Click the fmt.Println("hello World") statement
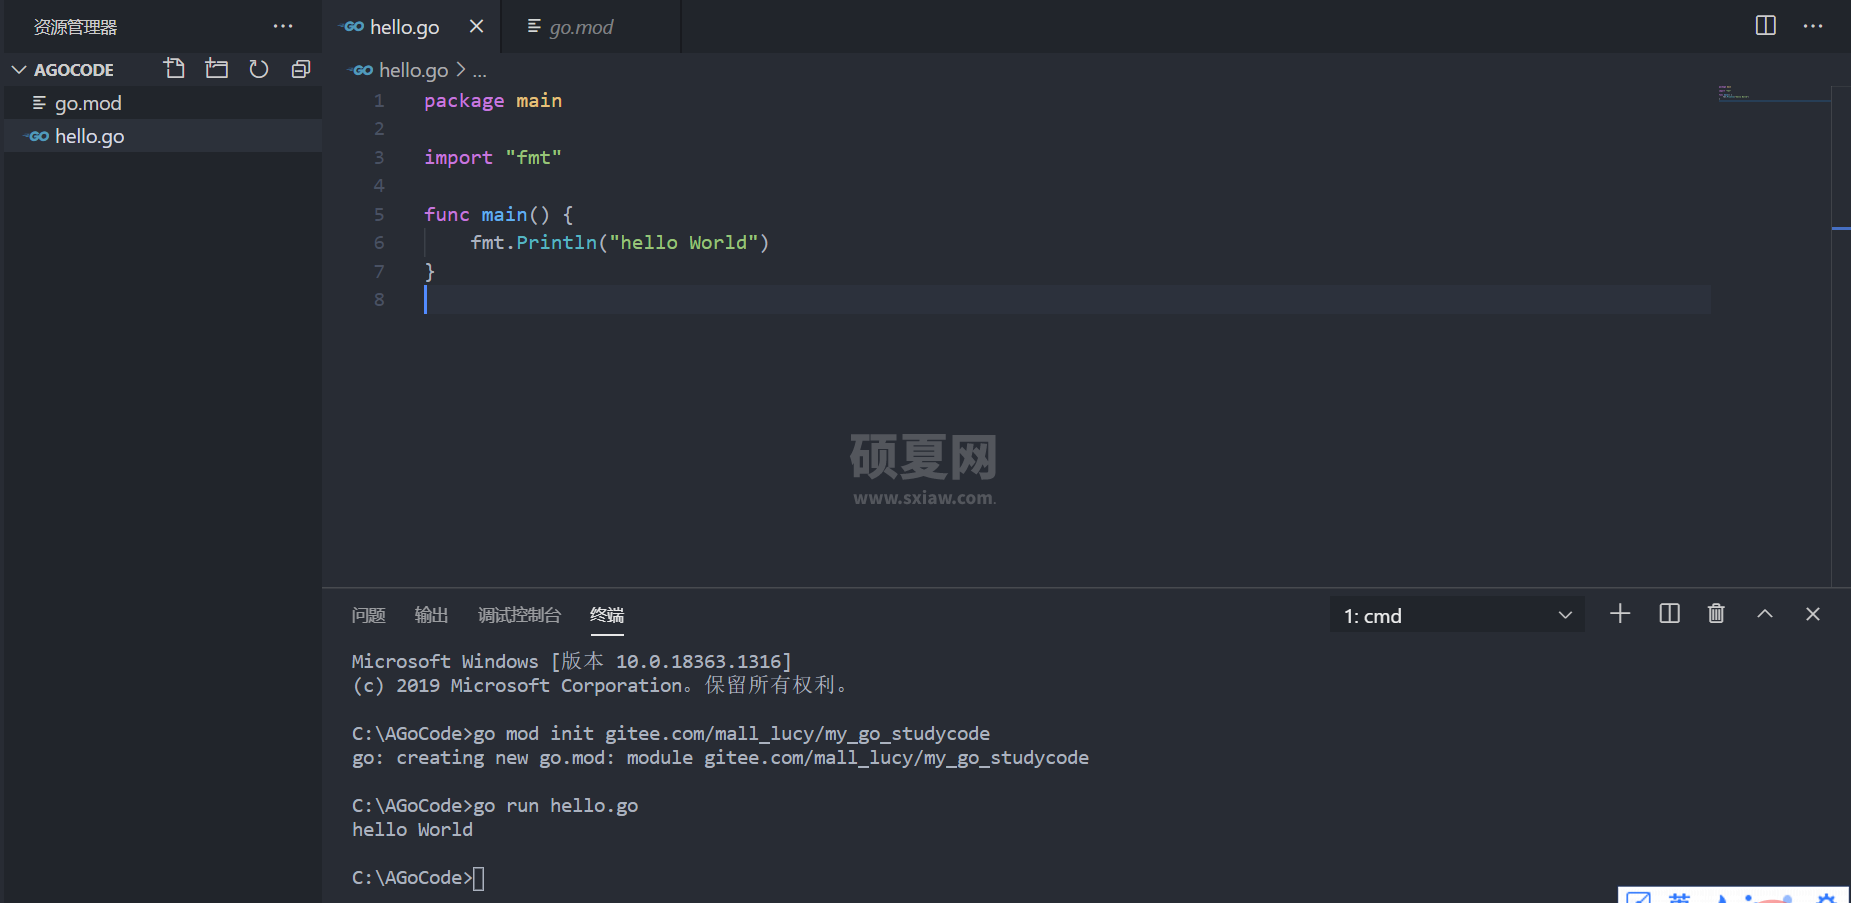The width and height of the screenshot is (1851, 903). click(620, 242)
